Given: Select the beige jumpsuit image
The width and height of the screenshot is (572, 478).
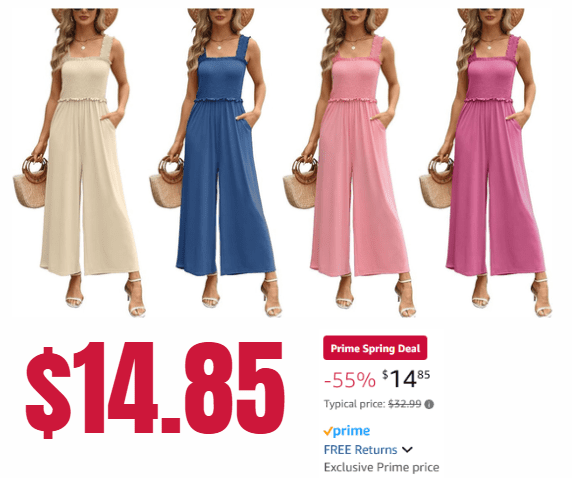Looking at the screenshot, I should pos(80,162).
